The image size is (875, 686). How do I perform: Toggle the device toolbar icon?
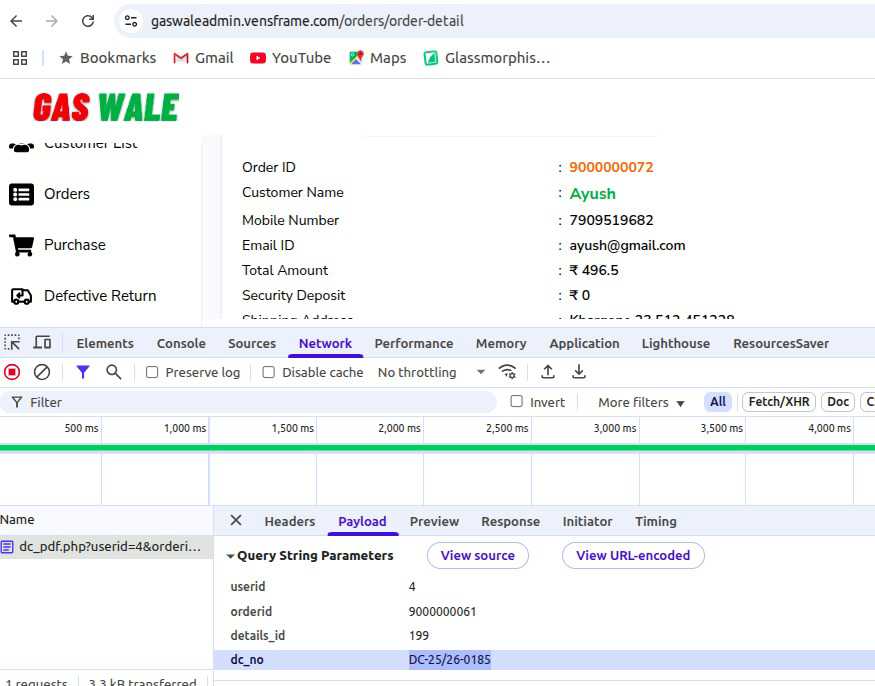click(x=43, y=343)
